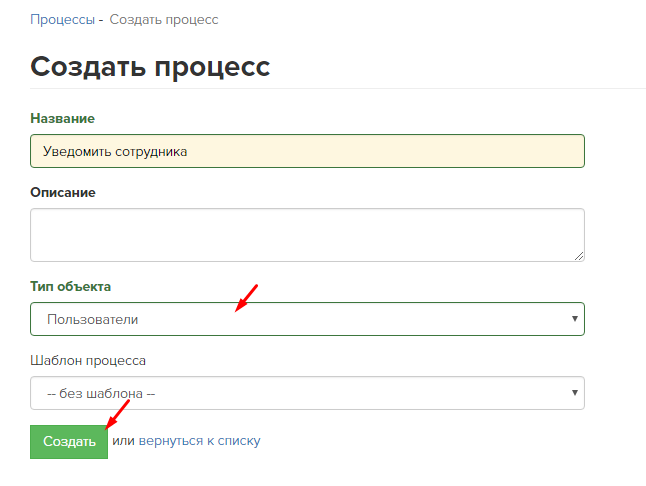646x486 pixels.
Task: Click the divider line under the heading
Action: pos(338,88)
